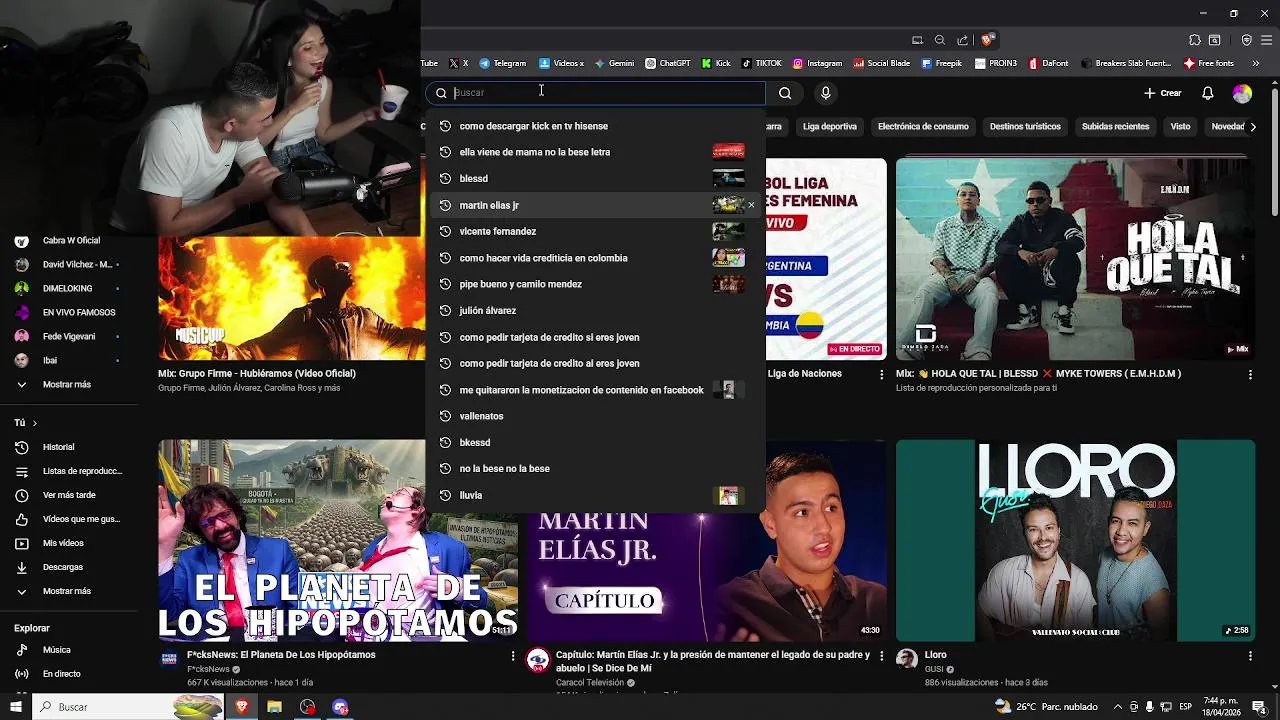Choose the 'lluvia' suggestion
Viewport: 1280px width, 720px height.
pos(596,495)
